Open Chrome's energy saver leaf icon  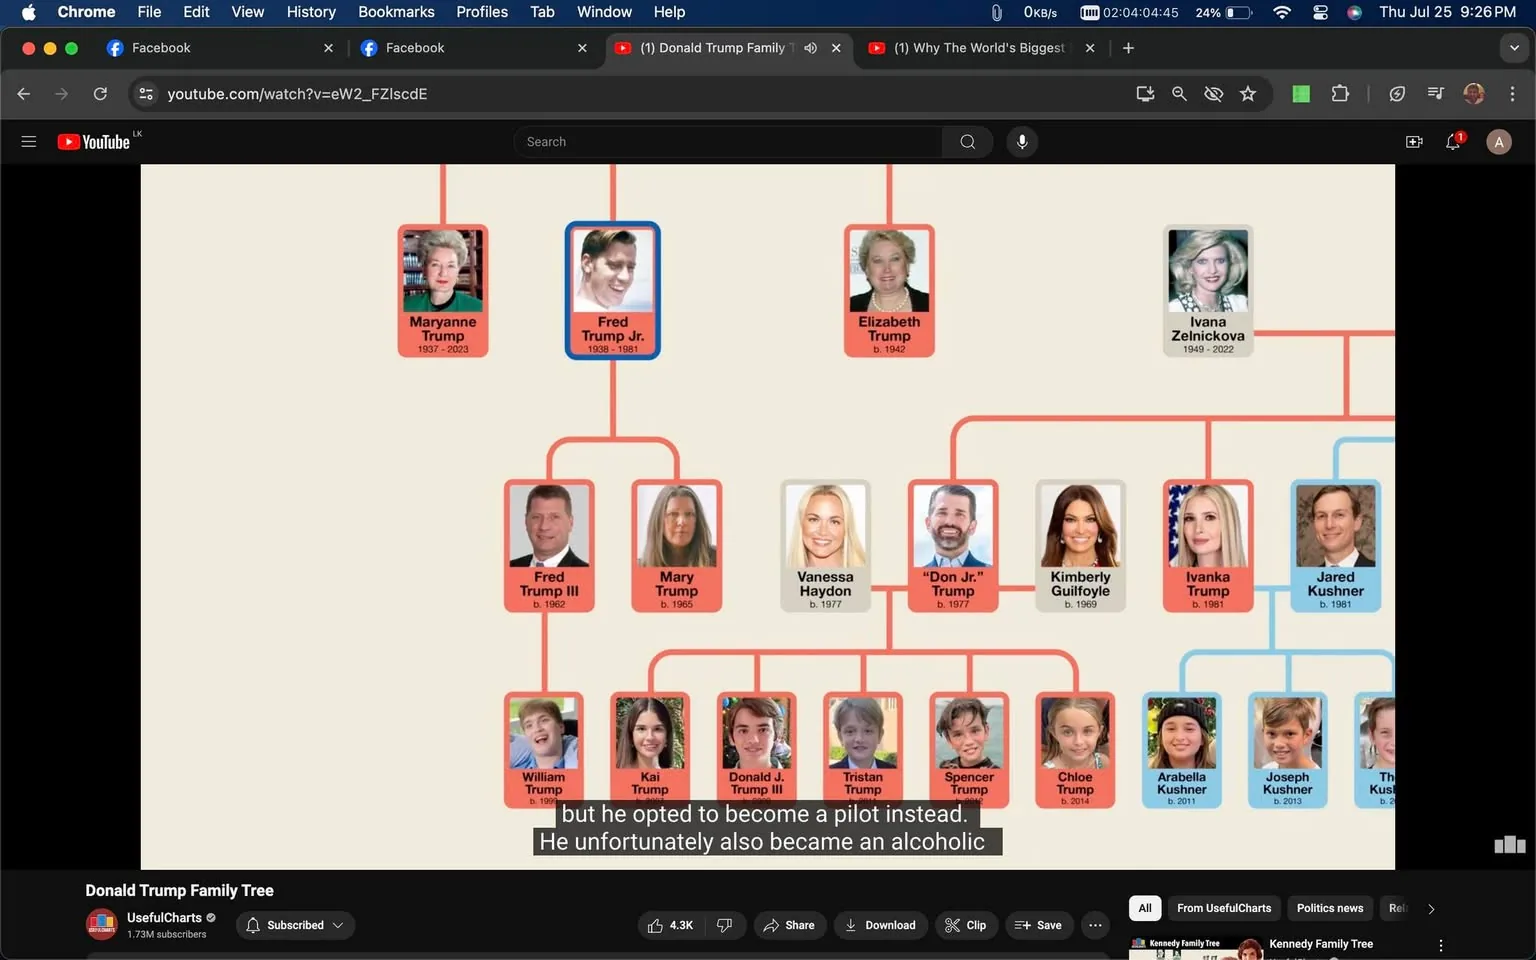tap(1396, 93)
